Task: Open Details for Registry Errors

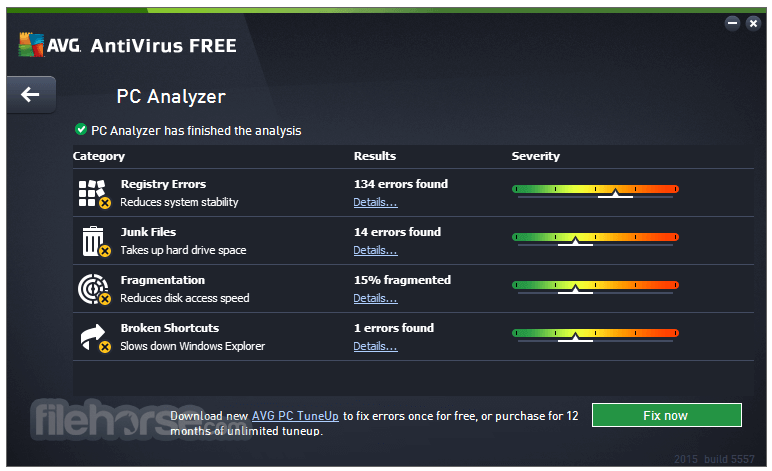Action: coord(375,202)
